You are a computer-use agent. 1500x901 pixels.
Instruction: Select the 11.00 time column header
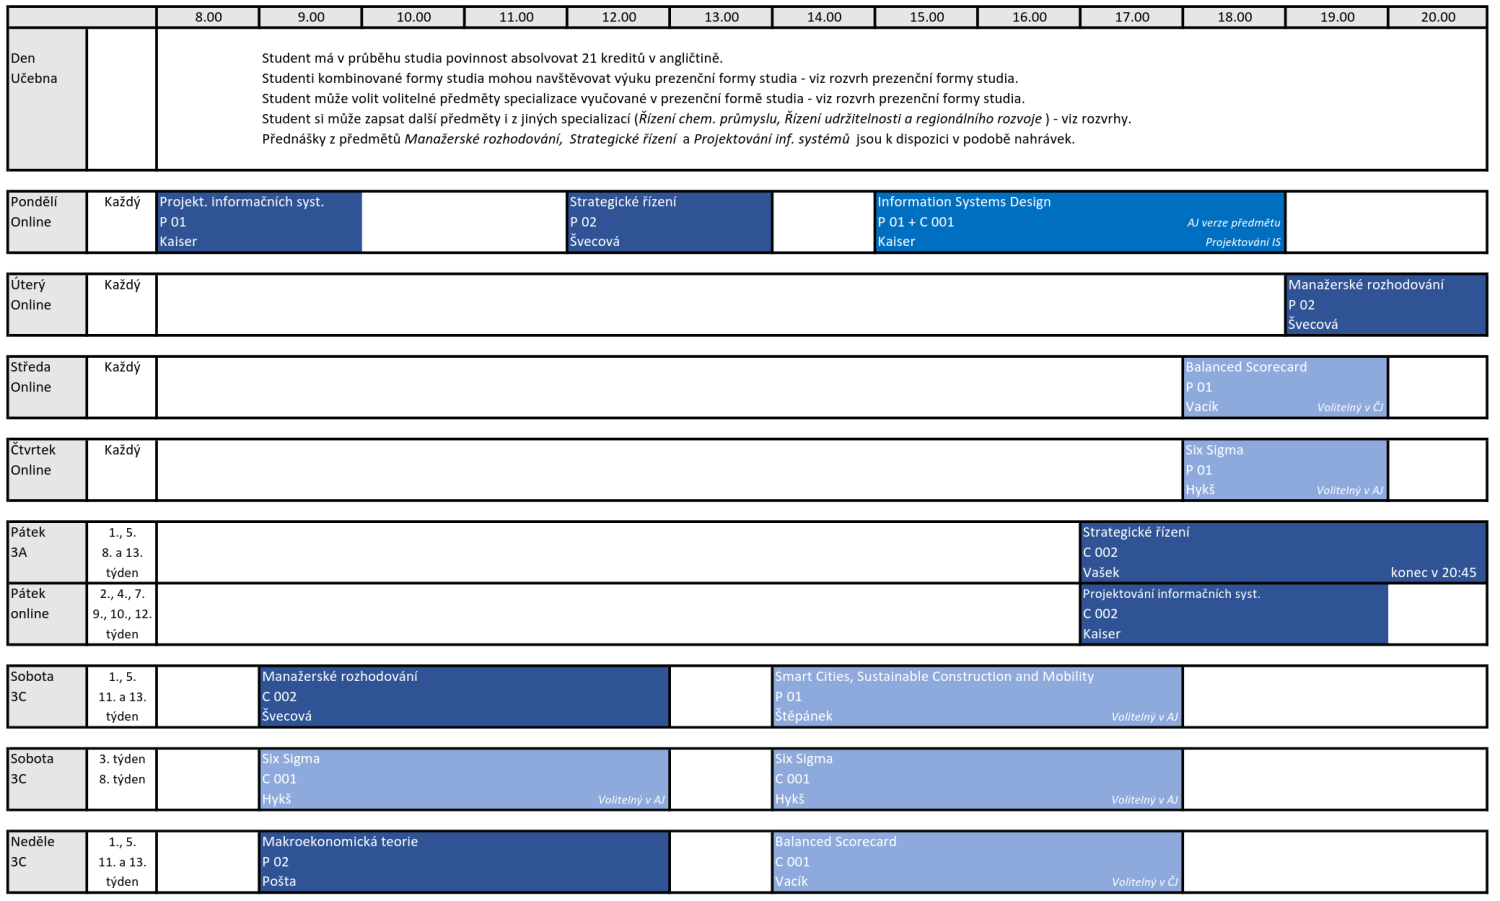tap(516, 17)
